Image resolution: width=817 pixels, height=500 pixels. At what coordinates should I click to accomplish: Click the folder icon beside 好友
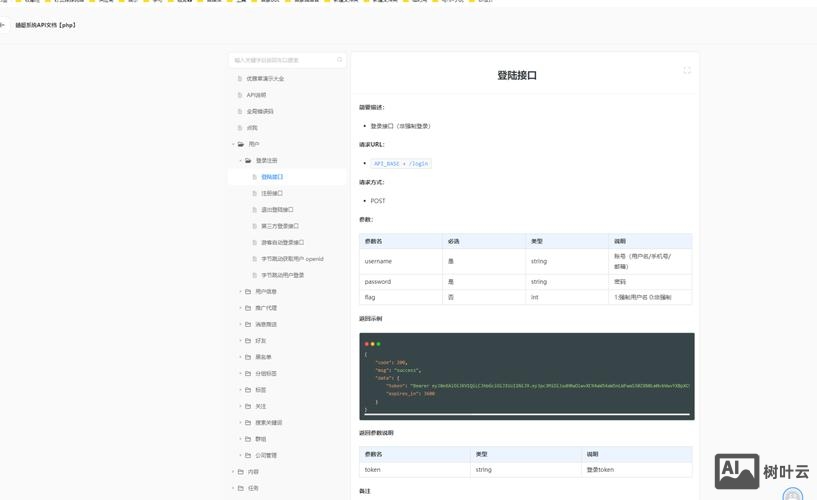point(248,341)
